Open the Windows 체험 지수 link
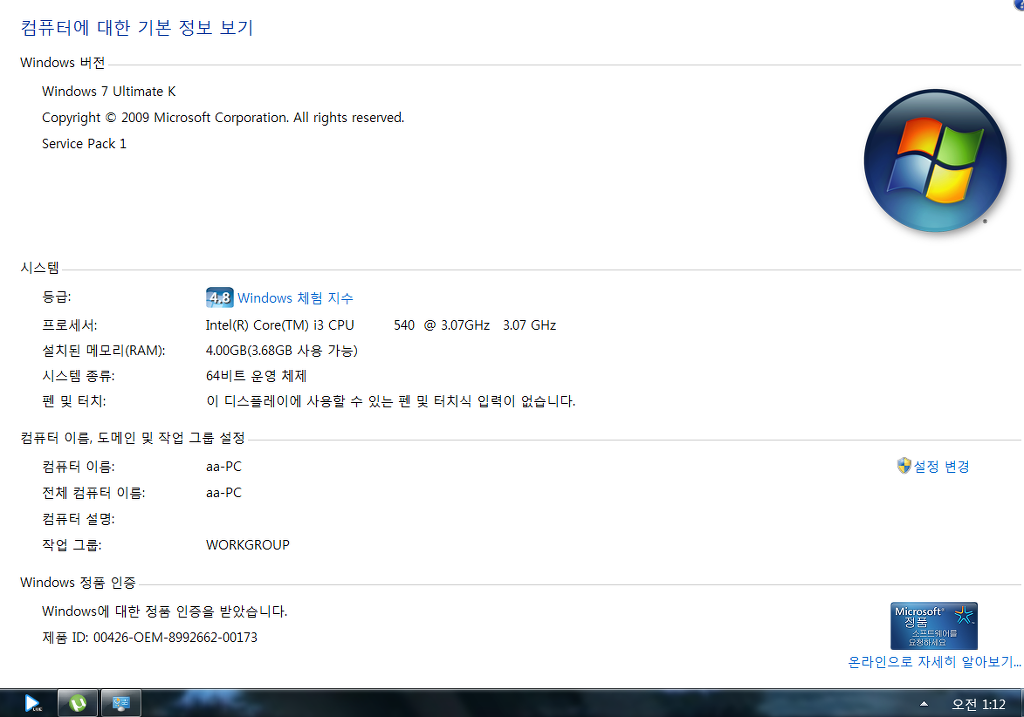The height and width of the screenshot is (717, 1024). click(295, 298)
